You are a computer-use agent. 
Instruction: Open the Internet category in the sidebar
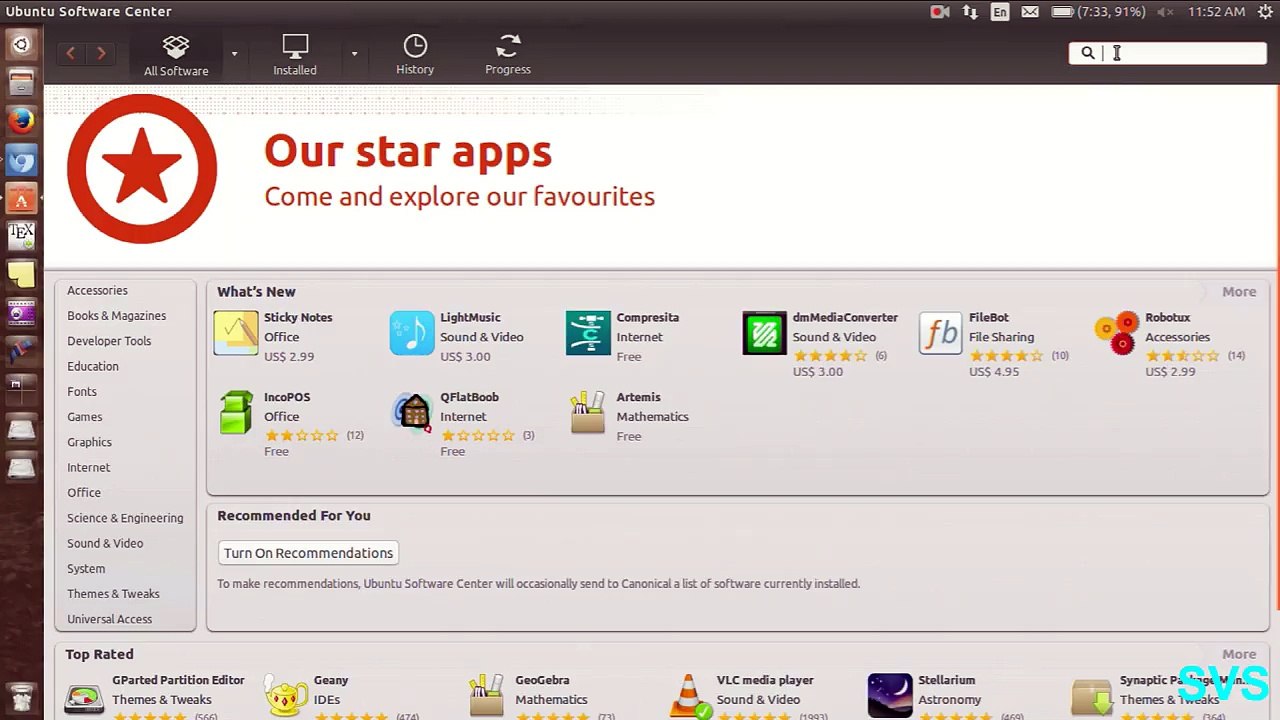88,467
